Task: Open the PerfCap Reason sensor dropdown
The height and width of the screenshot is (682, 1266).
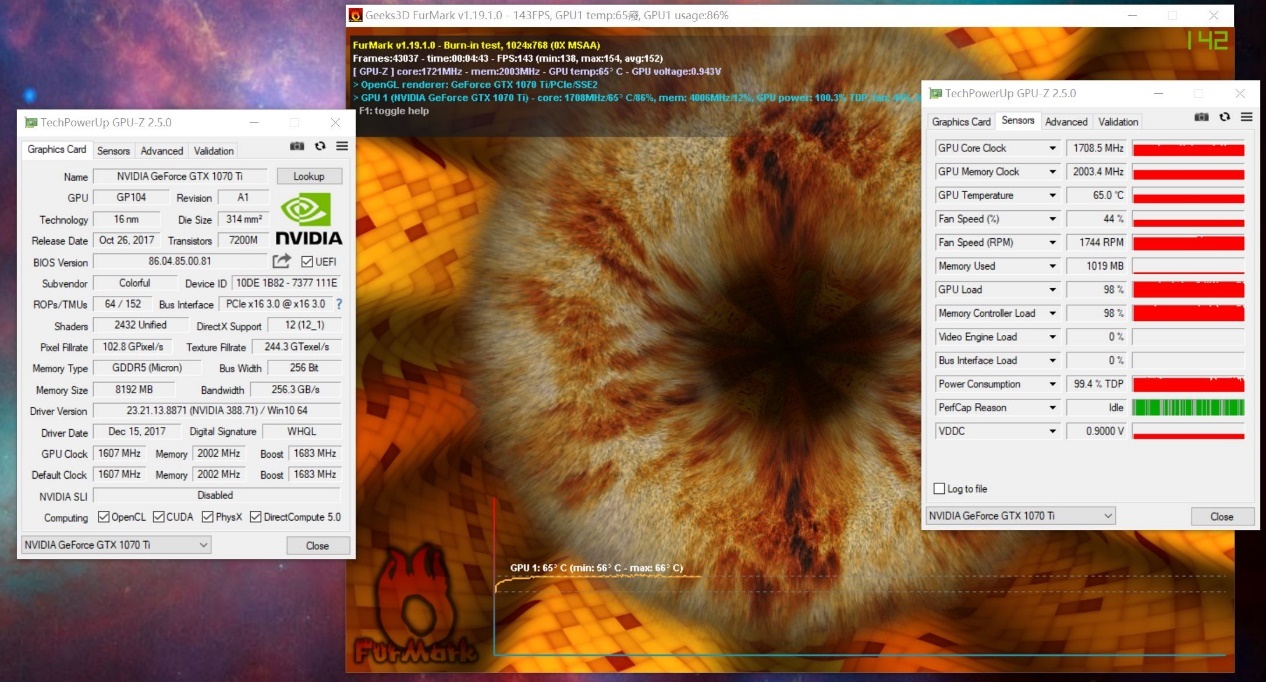Action: click(1052, 407)
